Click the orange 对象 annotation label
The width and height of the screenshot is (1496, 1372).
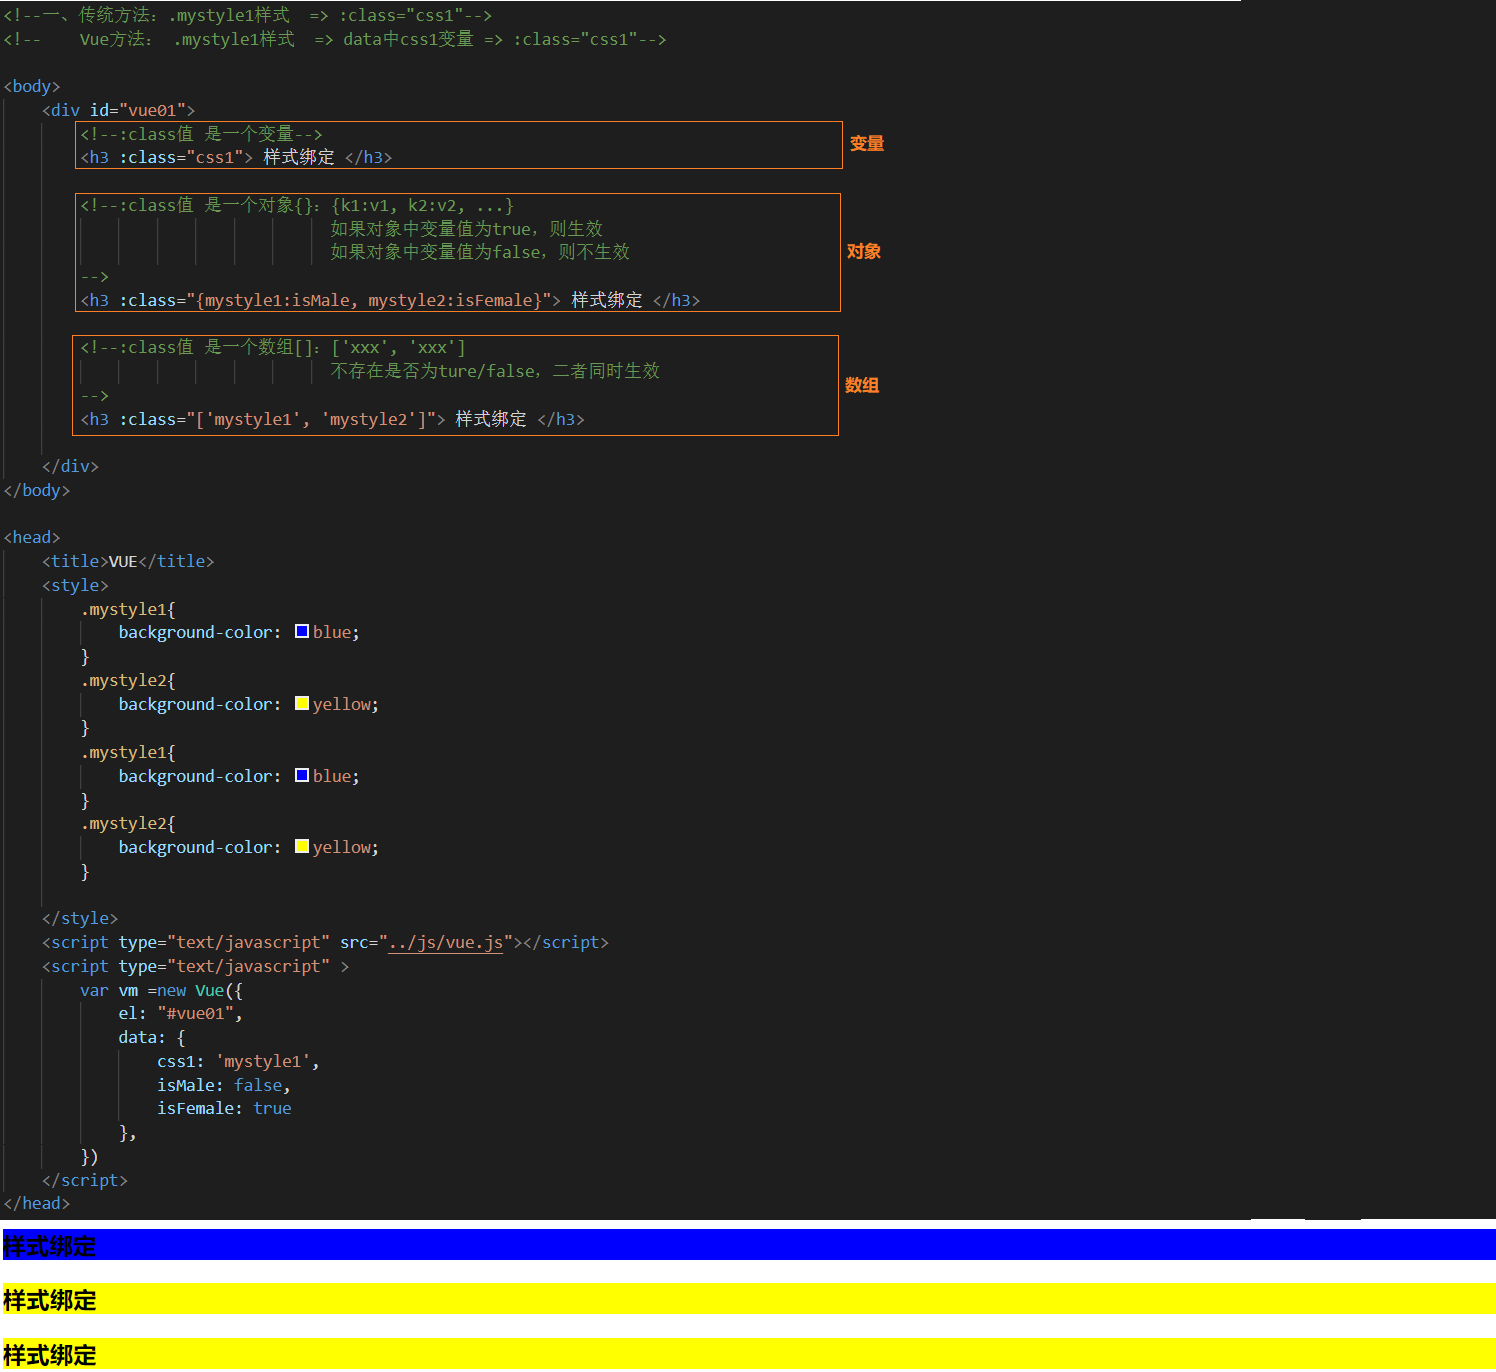click(863, 252)
